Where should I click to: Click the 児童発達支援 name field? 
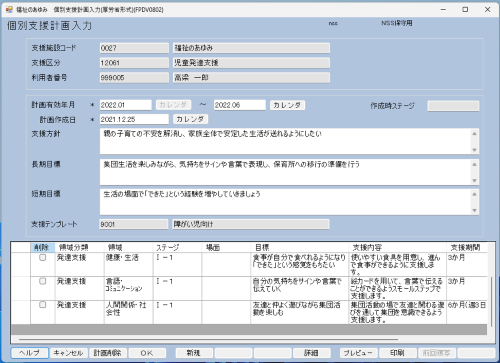point(251,63)
